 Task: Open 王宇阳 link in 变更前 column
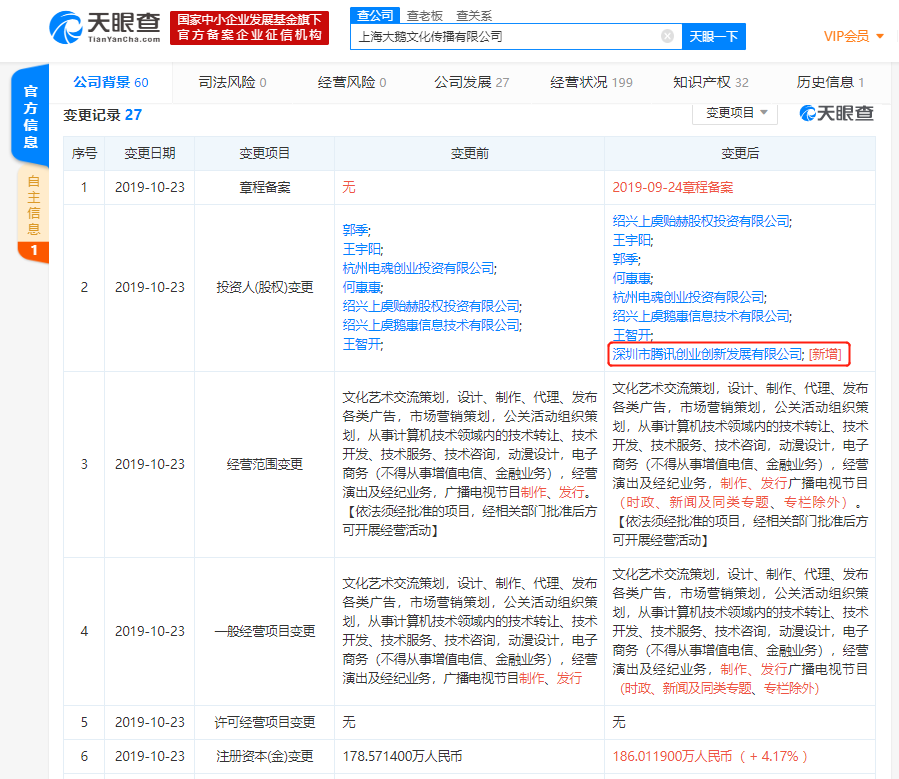(x=362, y=249)
